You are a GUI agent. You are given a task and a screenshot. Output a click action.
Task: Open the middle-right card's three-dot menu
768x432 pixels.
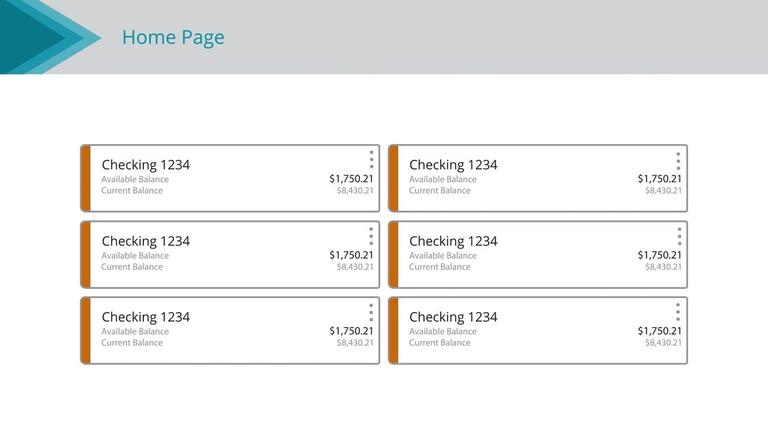[678, 236]
